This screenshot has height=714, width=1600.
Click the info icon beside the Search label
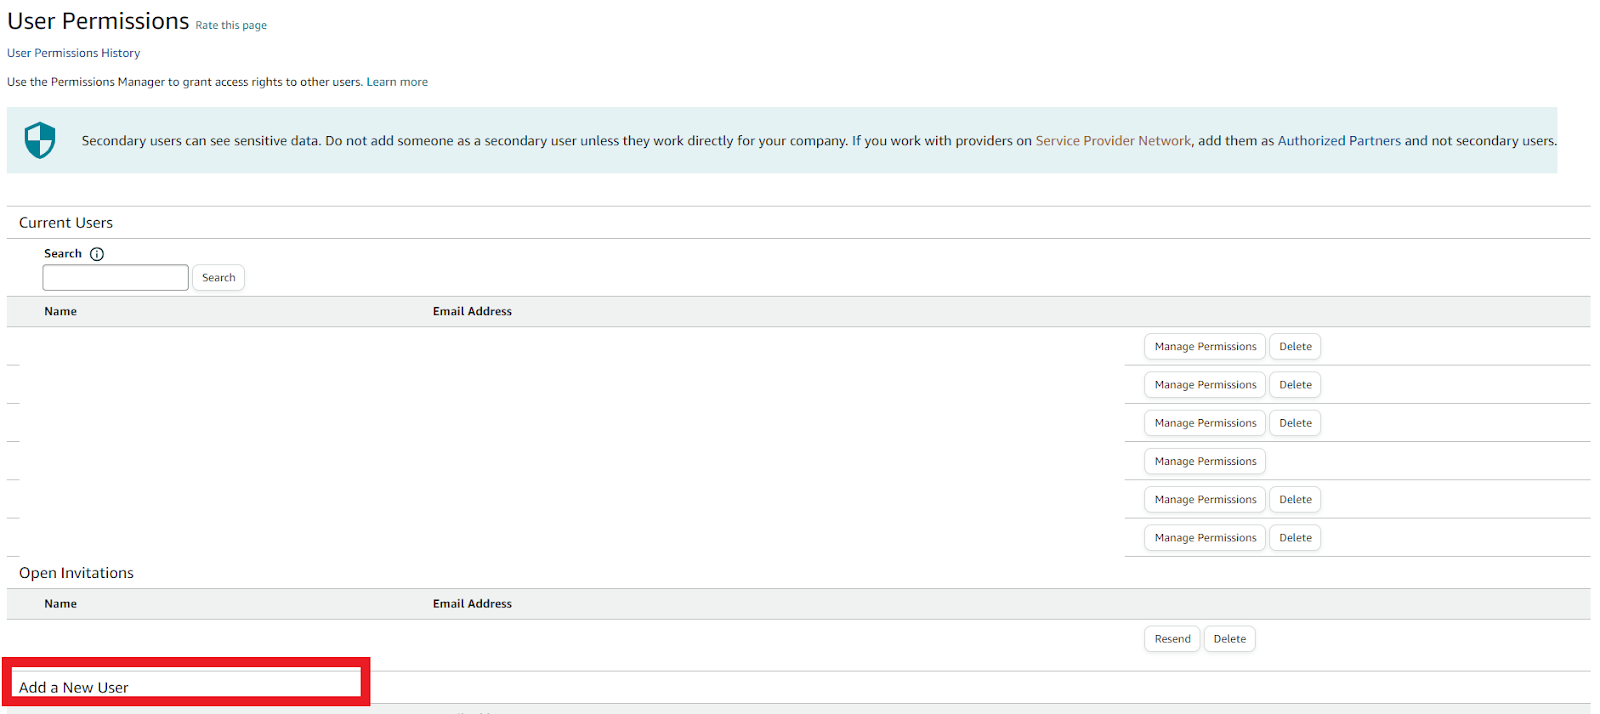click(97, 254)
